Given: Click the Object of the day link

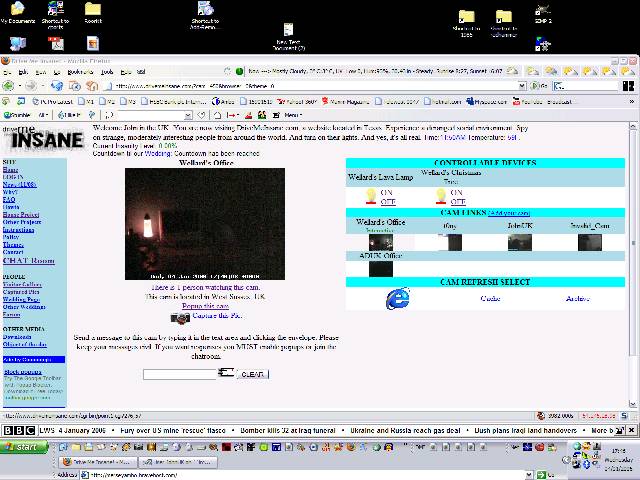Looking at the screenshot, I should (x=24, y=344).
